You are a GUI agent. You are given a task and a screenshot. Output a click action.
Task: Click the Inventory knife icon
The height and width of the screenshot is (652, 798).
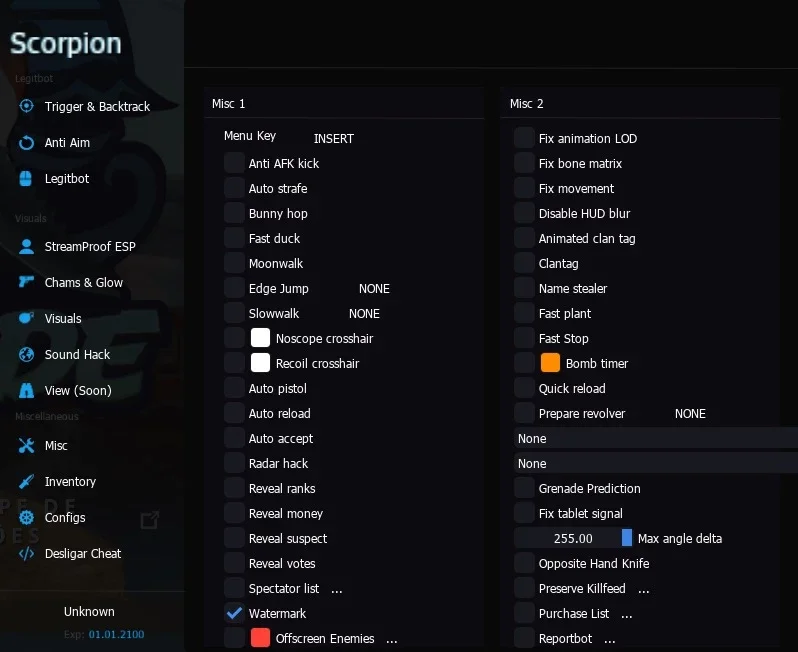click(26, 481)
